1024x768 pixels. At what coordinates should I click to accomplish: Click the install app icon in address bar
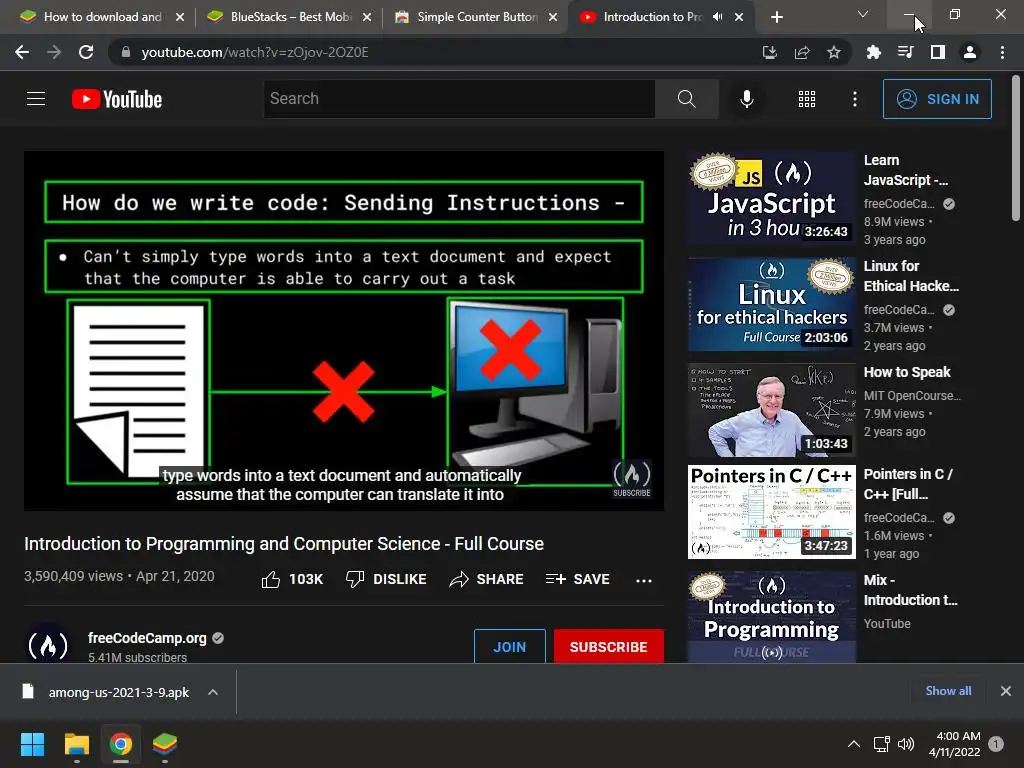(769, 52)
